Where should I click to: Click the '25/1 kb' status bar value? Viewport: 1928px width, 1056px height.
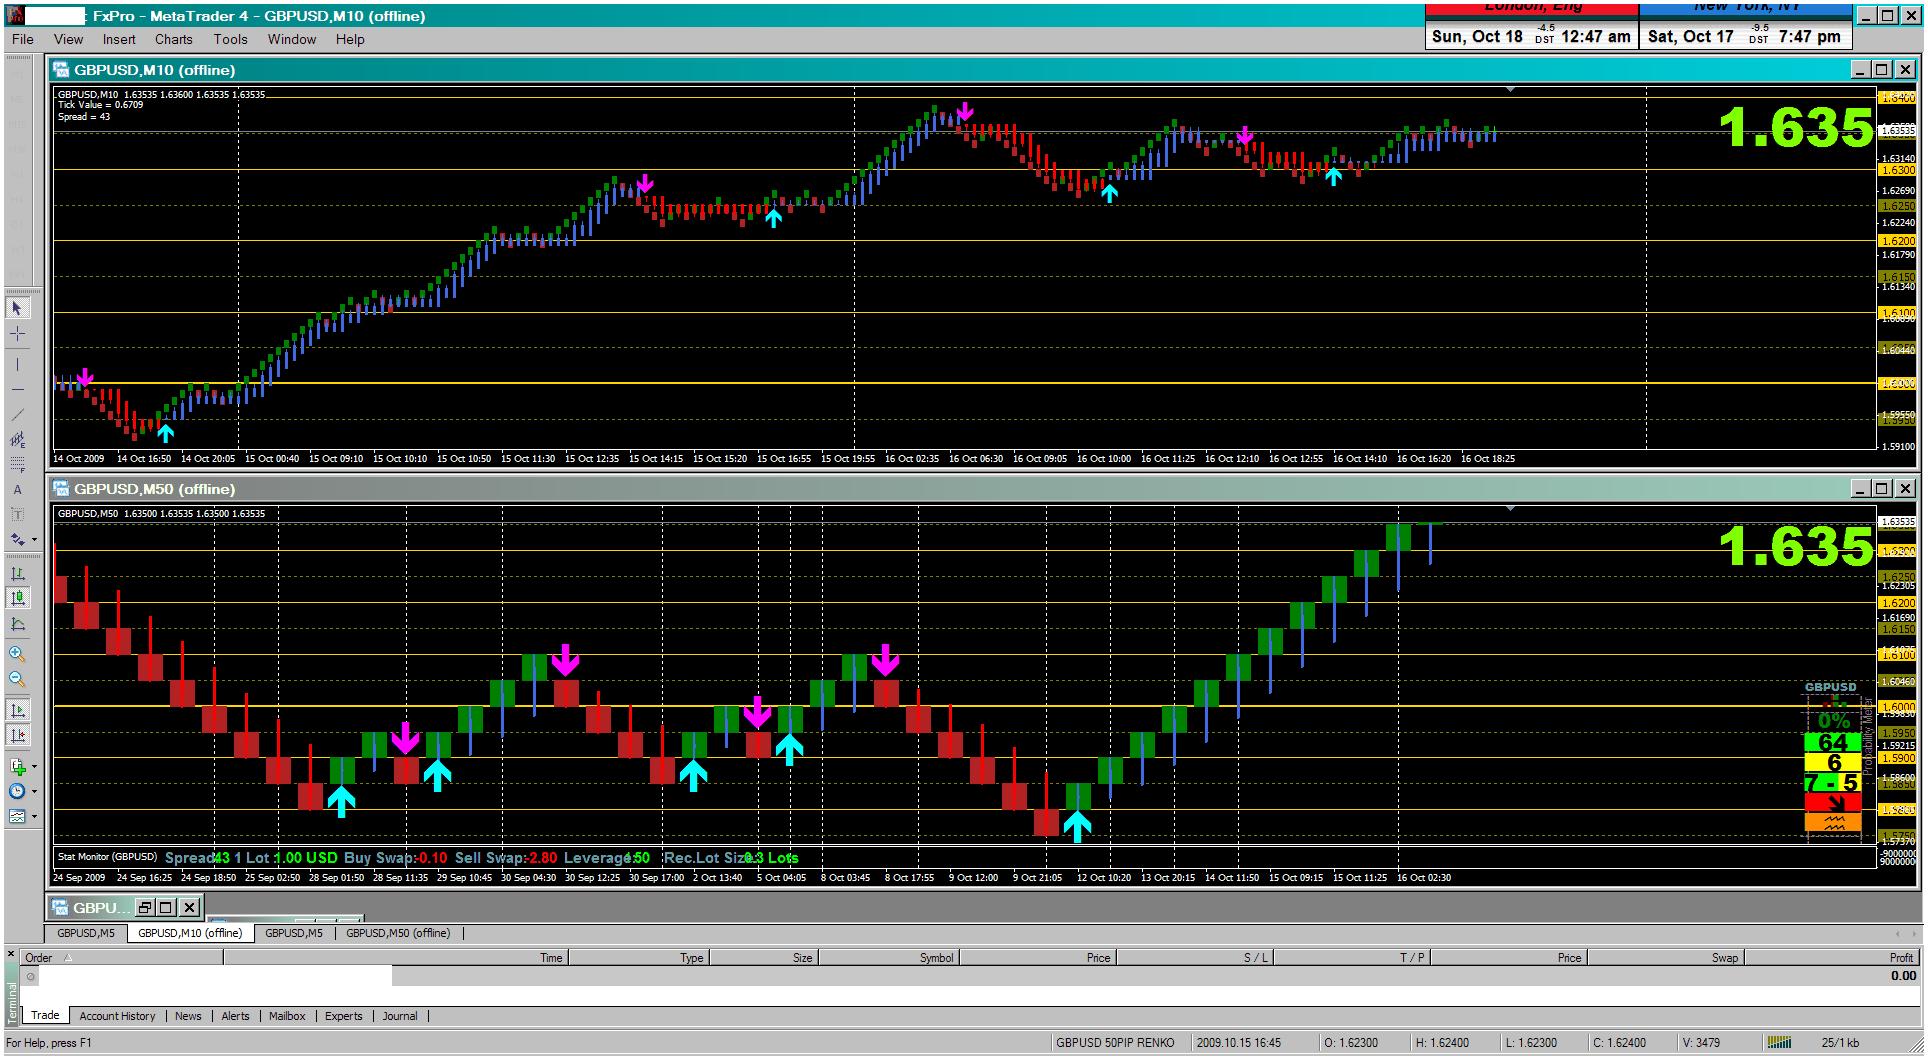click(1840, 1043)
